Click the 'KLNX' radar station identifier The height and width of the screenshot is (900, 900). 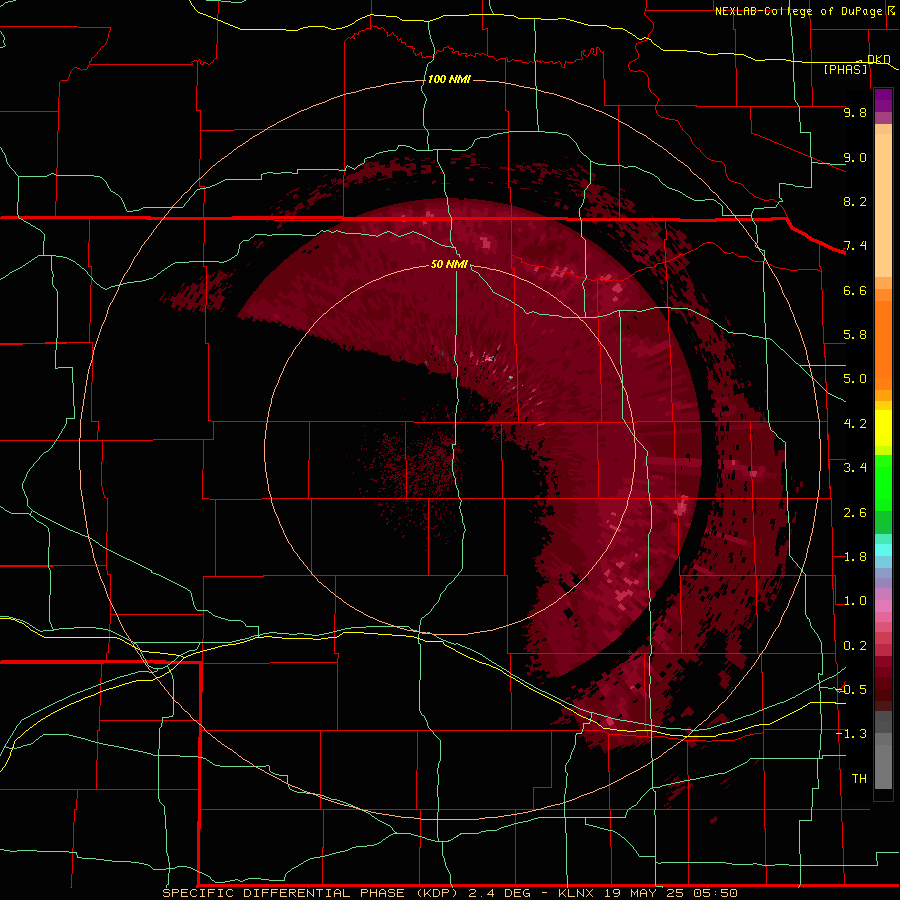click(x=576, y=893)
